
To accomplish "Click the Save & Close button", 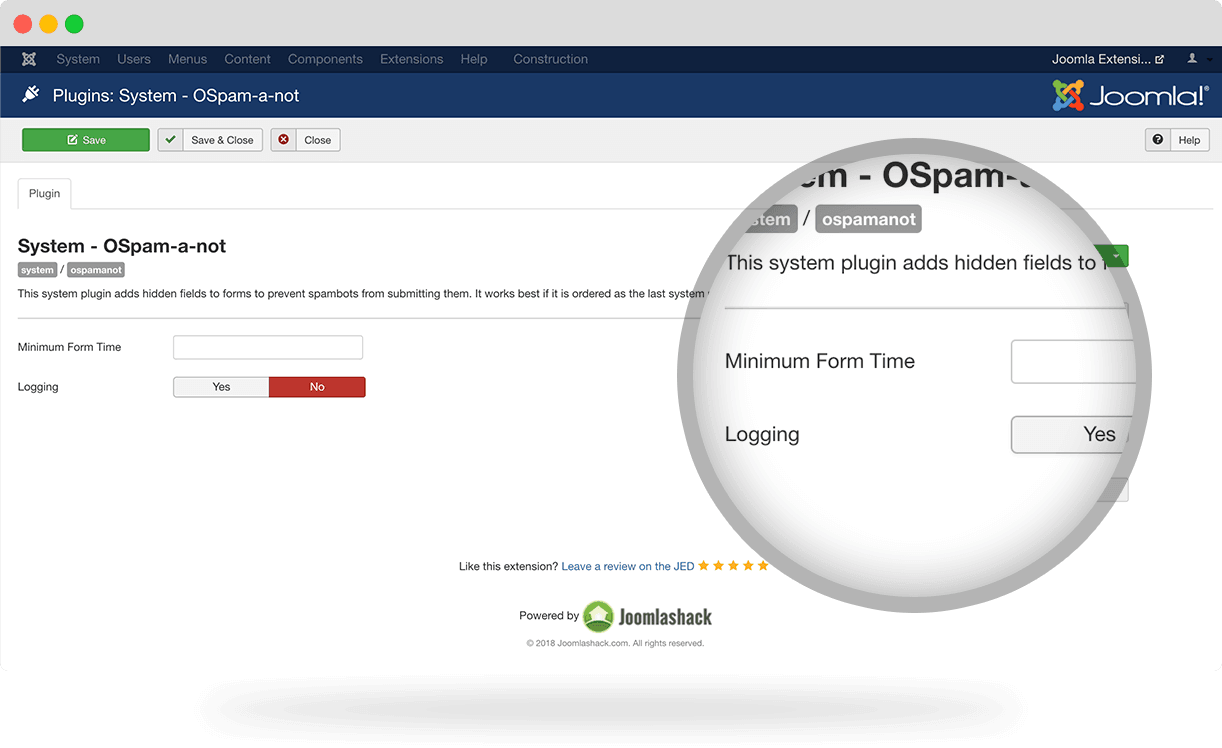I will coord(210,140).
